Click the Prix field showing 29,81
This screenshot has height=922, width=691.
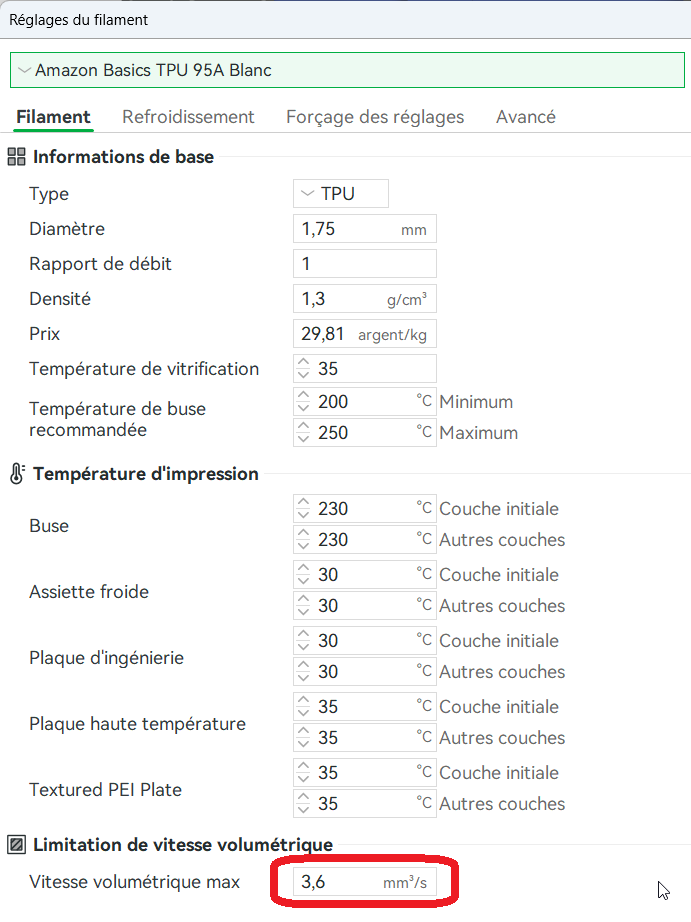[365, 334]
